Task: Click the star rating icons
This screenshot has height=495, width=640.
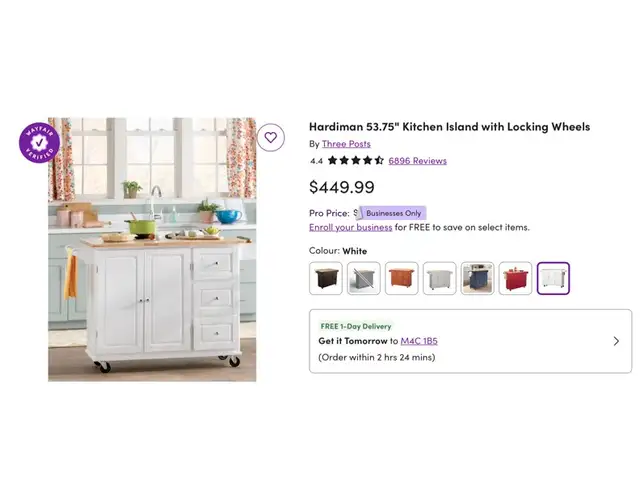Action: tap(356, 160)
